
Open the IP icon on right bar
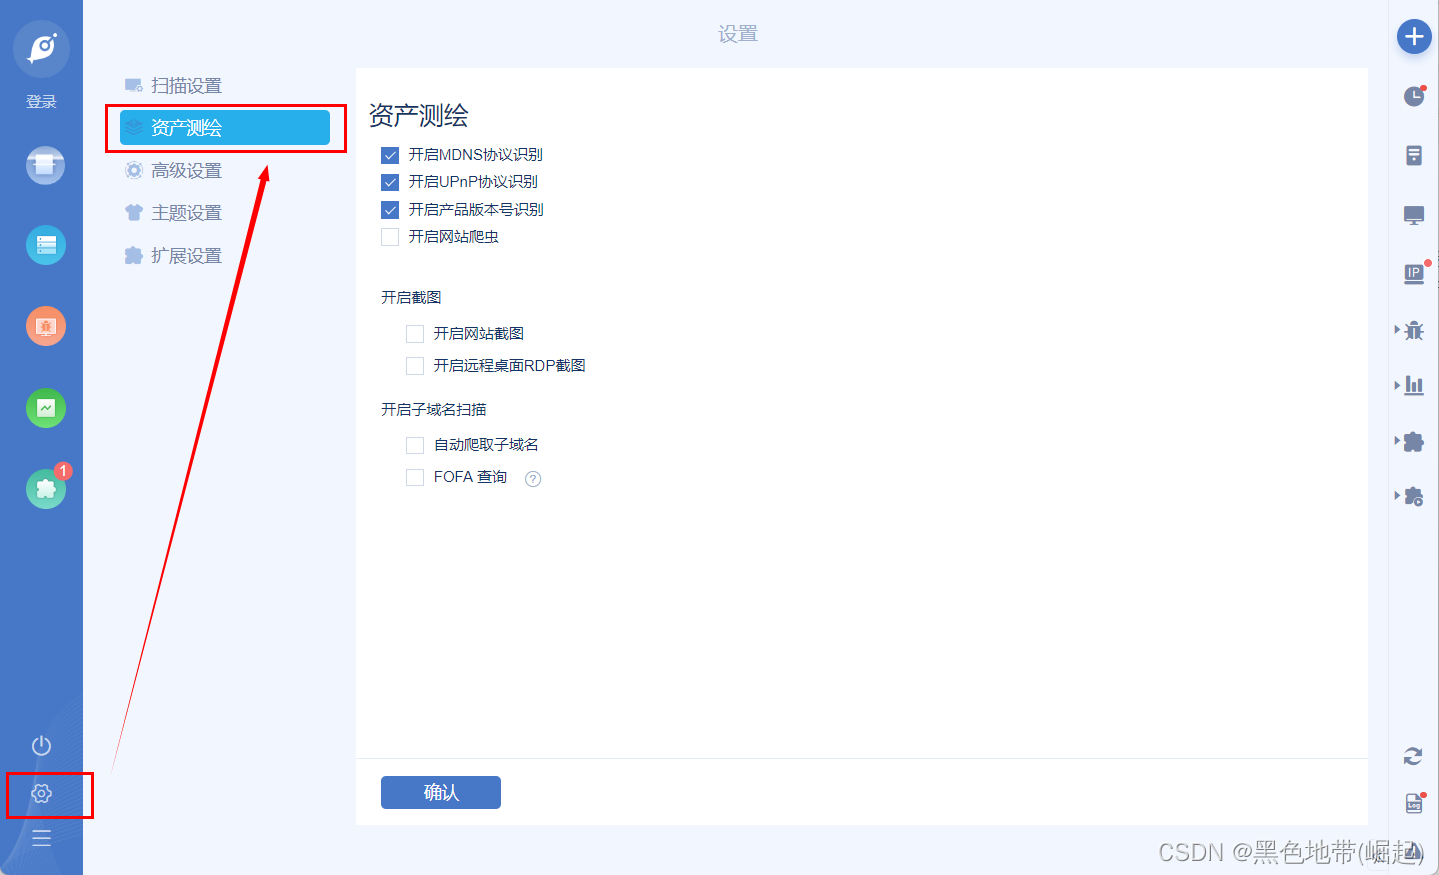(x=1414, y=273)
